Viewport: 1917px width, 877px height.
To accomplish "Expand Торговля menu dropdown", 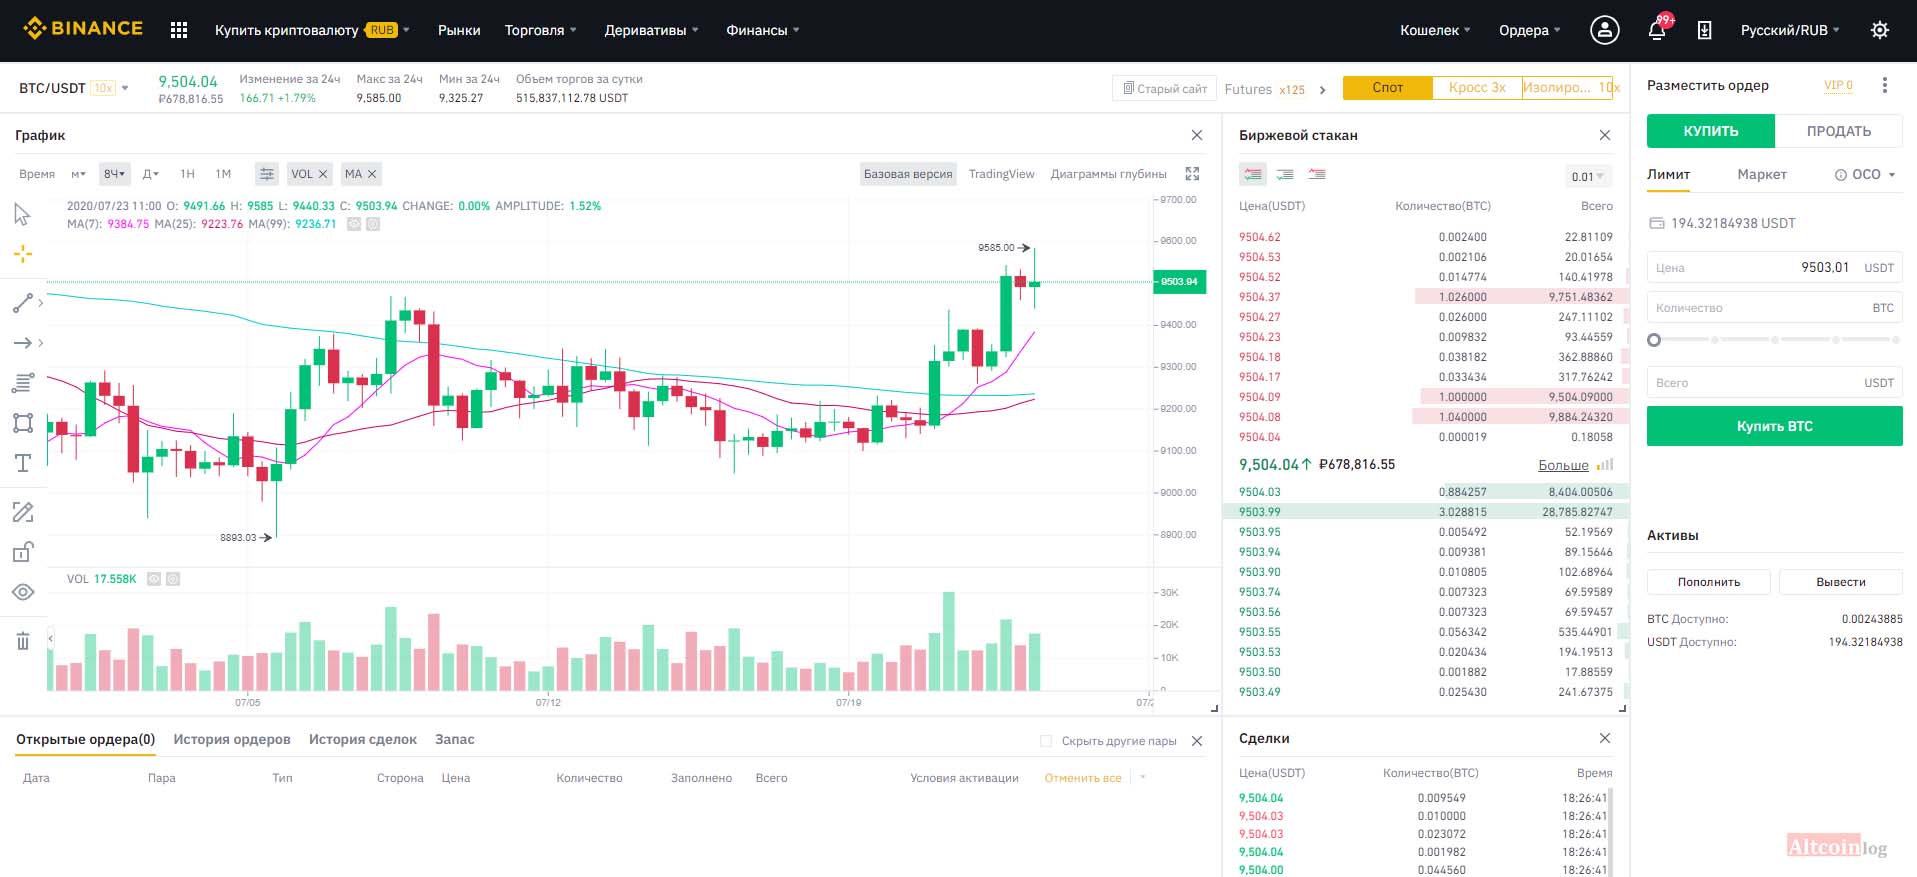I will click(540, 30).
